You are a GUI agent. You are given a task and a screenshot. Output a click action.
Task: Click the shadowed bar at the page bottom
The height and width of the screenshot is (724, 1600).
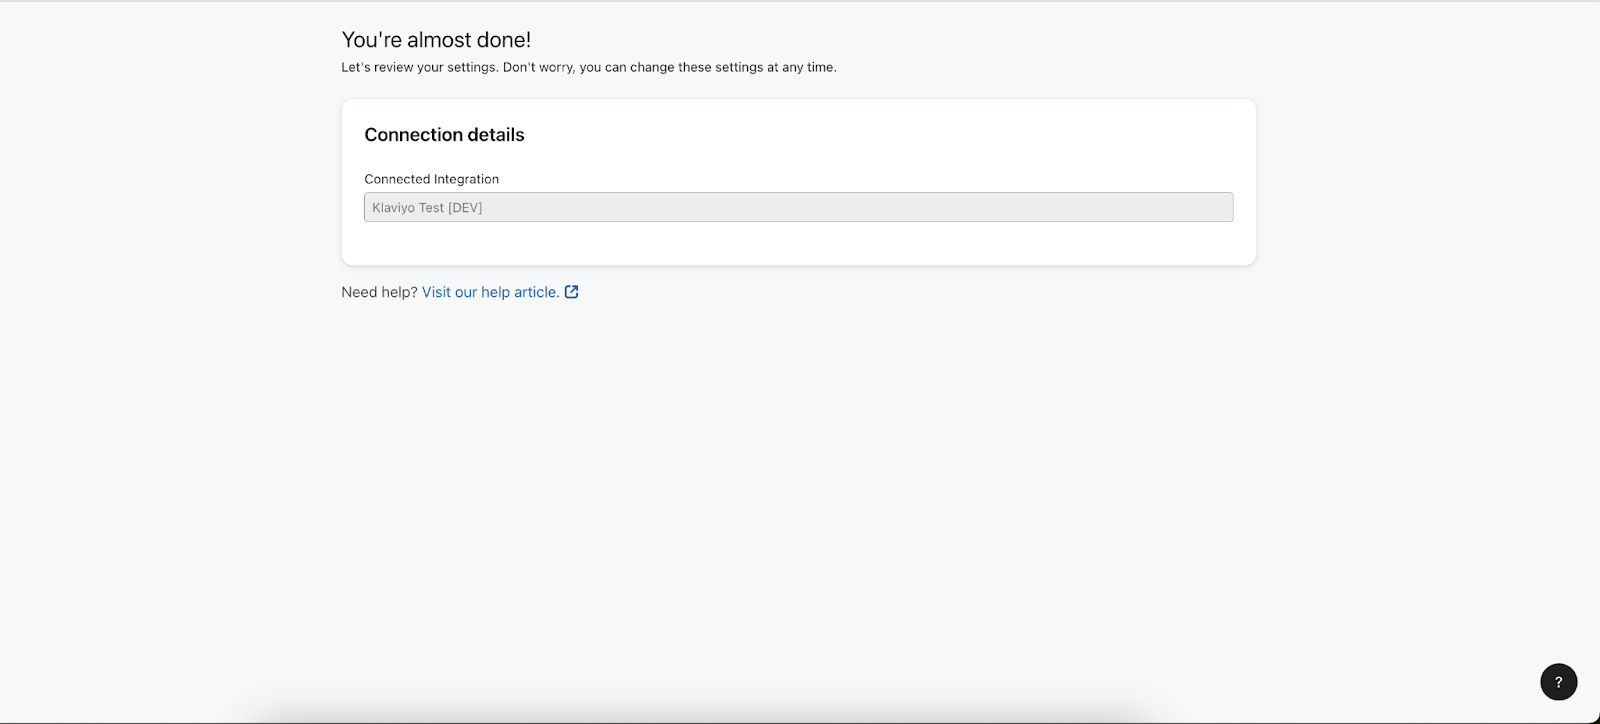700,715
